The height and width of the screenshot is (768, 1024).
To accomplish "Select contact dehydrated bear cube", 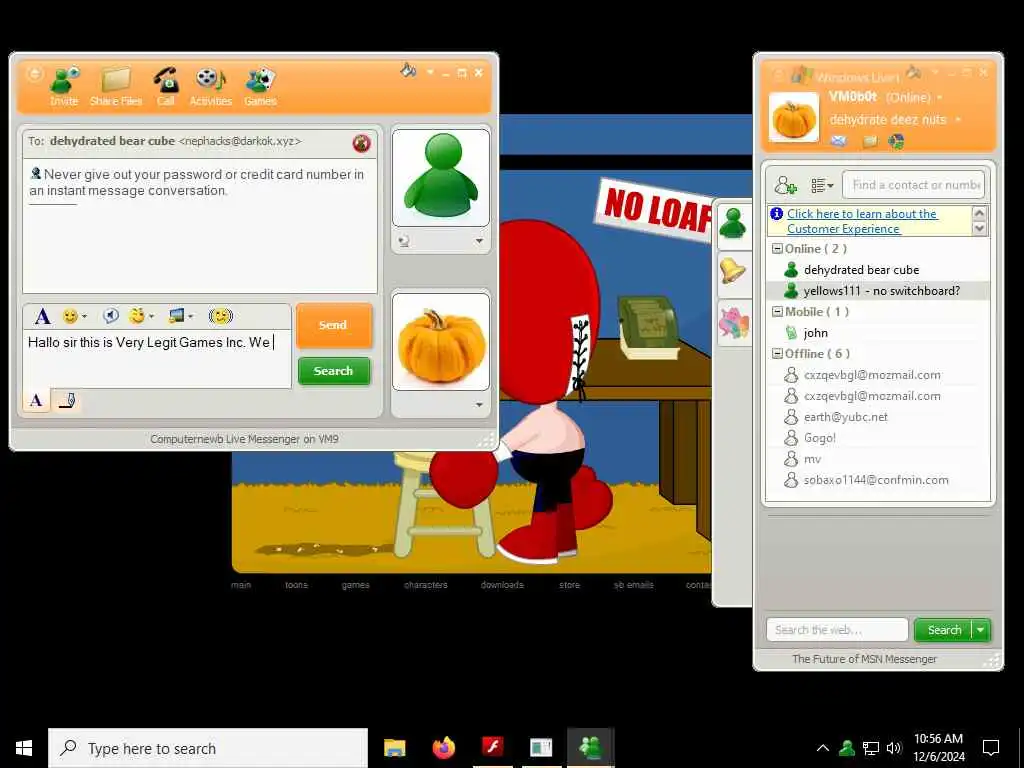I will tap(878, 270).
